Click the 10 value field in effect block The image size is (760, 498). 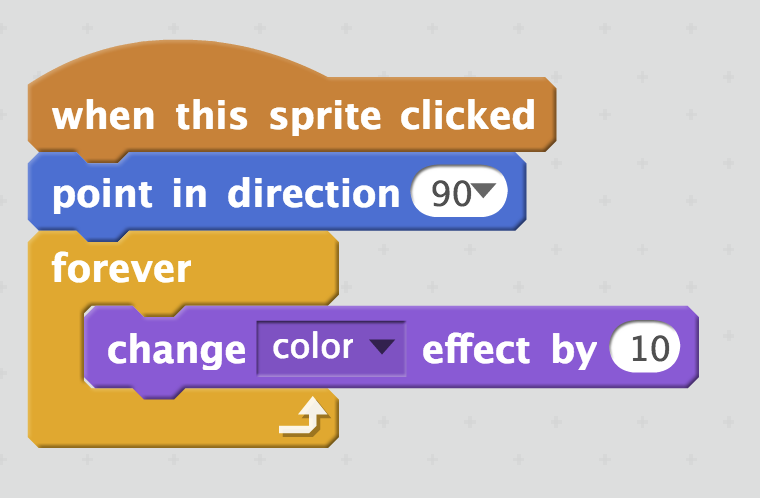[x=646, y=348]
